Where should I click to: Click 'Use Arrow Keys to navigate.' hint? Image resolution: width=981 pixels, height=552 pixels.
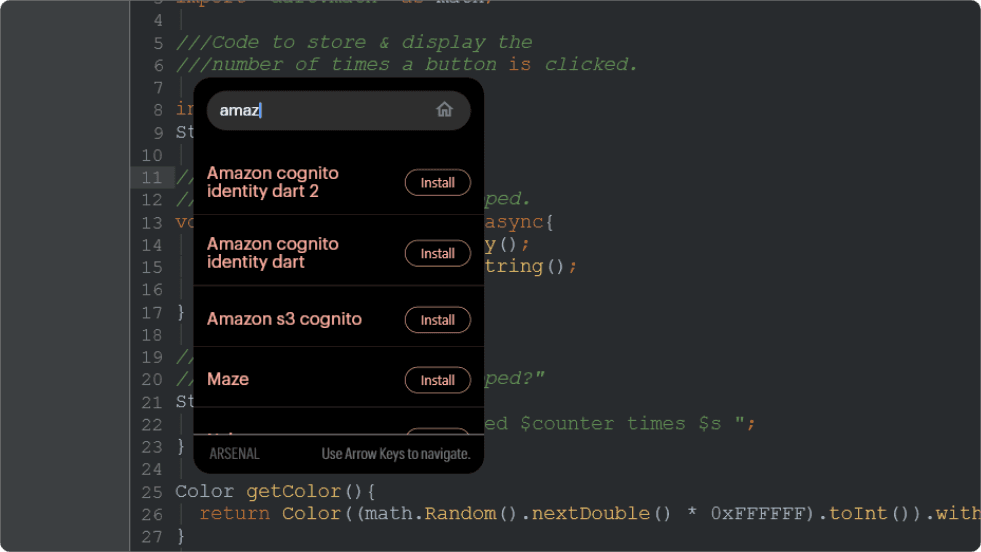pyautogui.click(x=396, y=454)
